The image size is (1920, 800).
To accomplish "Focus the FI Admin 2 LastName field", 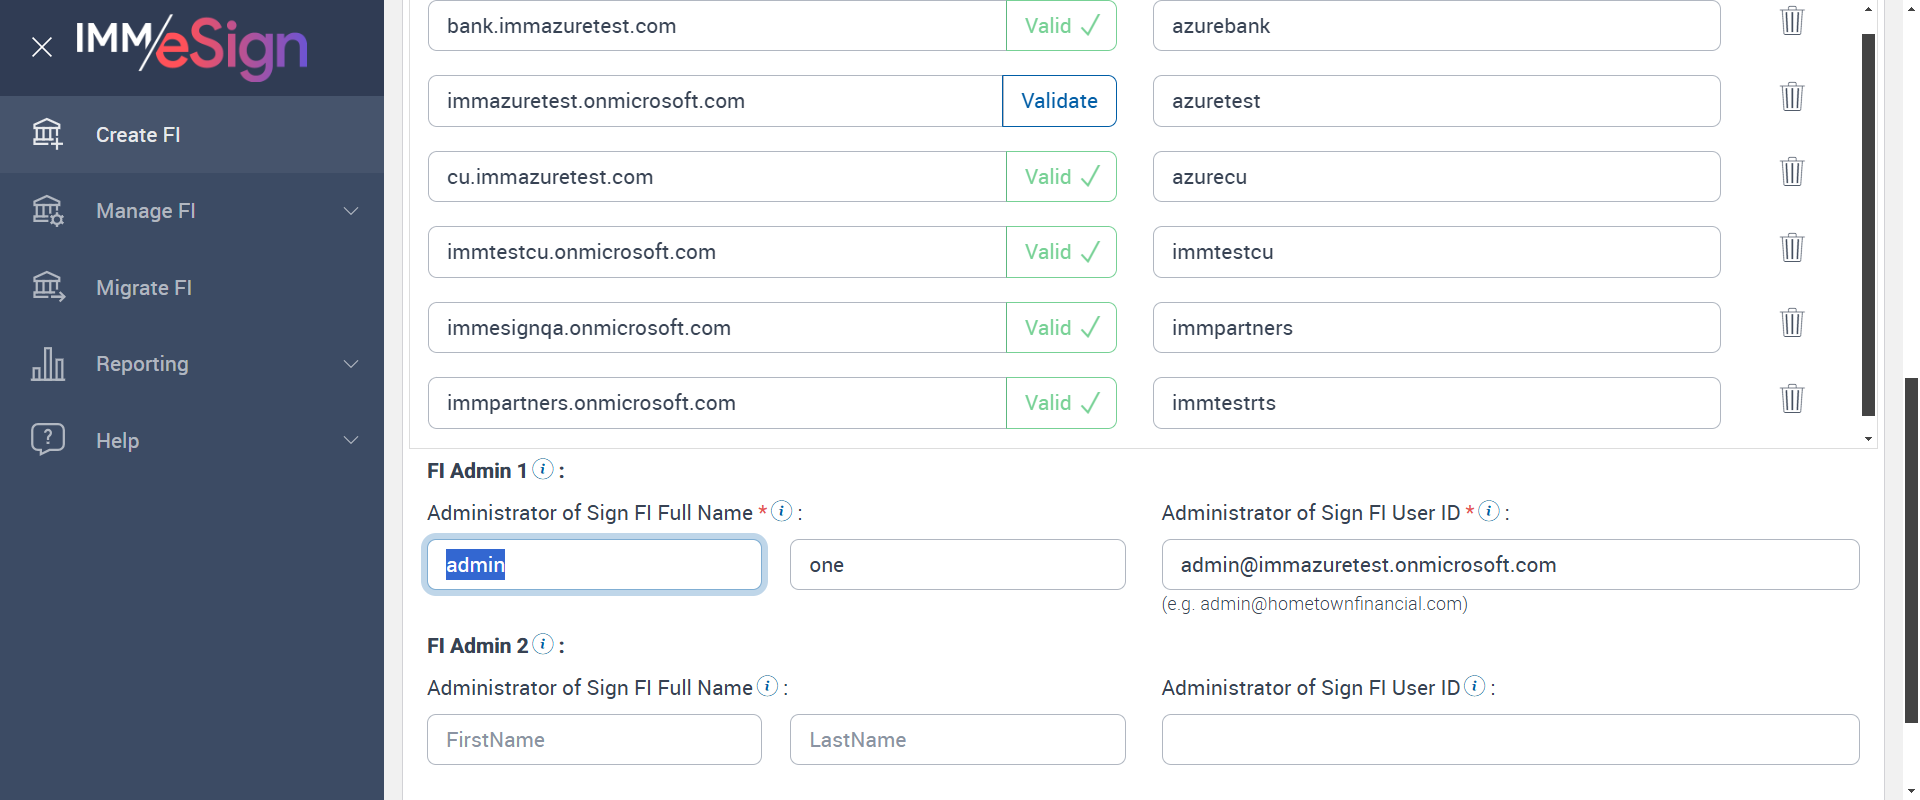I will pyautogui.click(x=957, y=740).
